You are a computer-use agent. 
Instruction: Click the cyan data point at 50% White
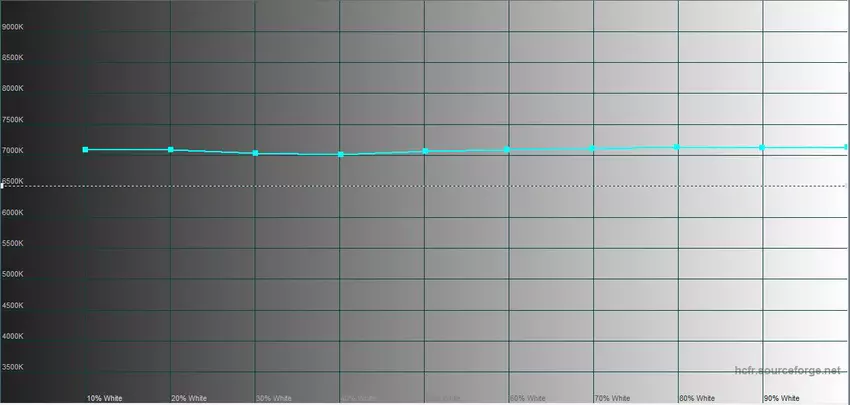pyautogui.click(x=426, y=151)
